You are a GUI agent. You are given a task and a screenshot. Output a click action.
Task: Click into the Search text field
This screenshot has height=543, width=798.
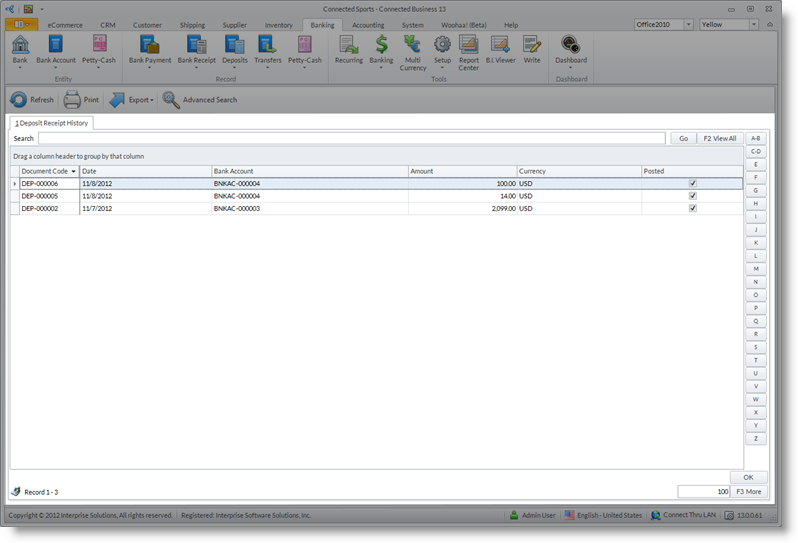pos(351,139)
